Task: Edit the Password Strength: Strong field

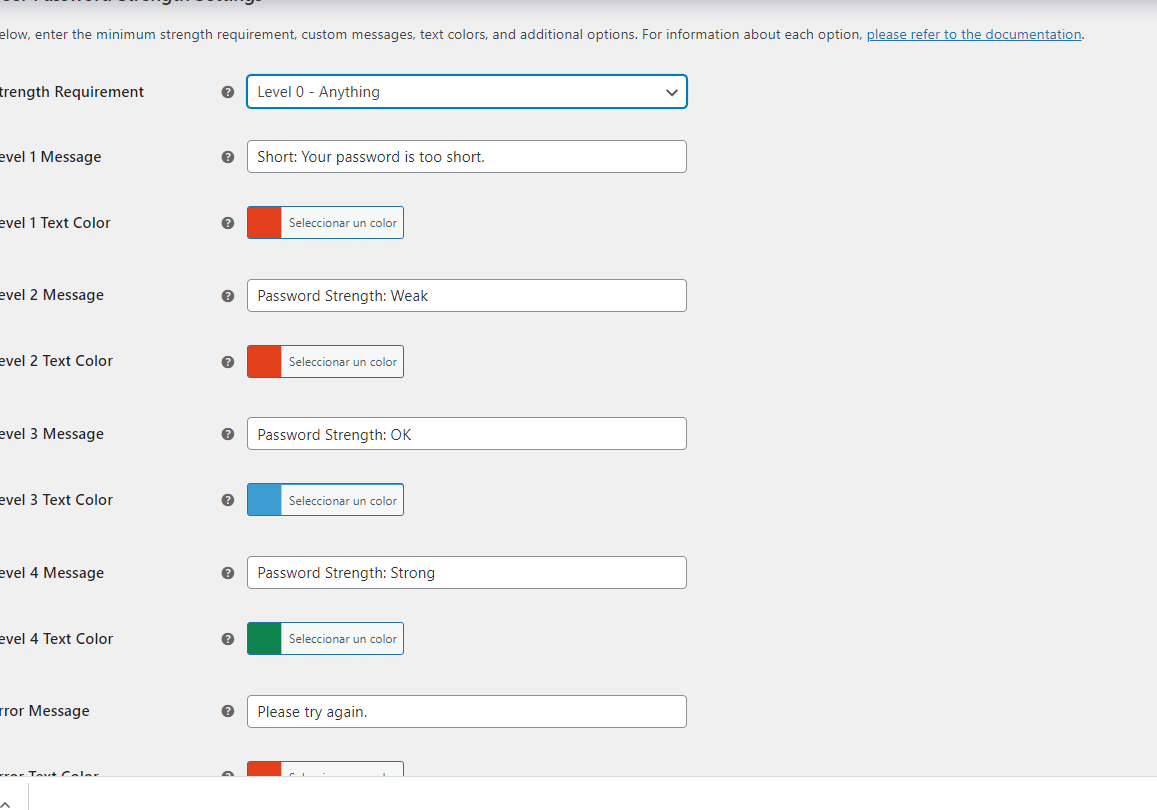Action: (x=467, y=572)
